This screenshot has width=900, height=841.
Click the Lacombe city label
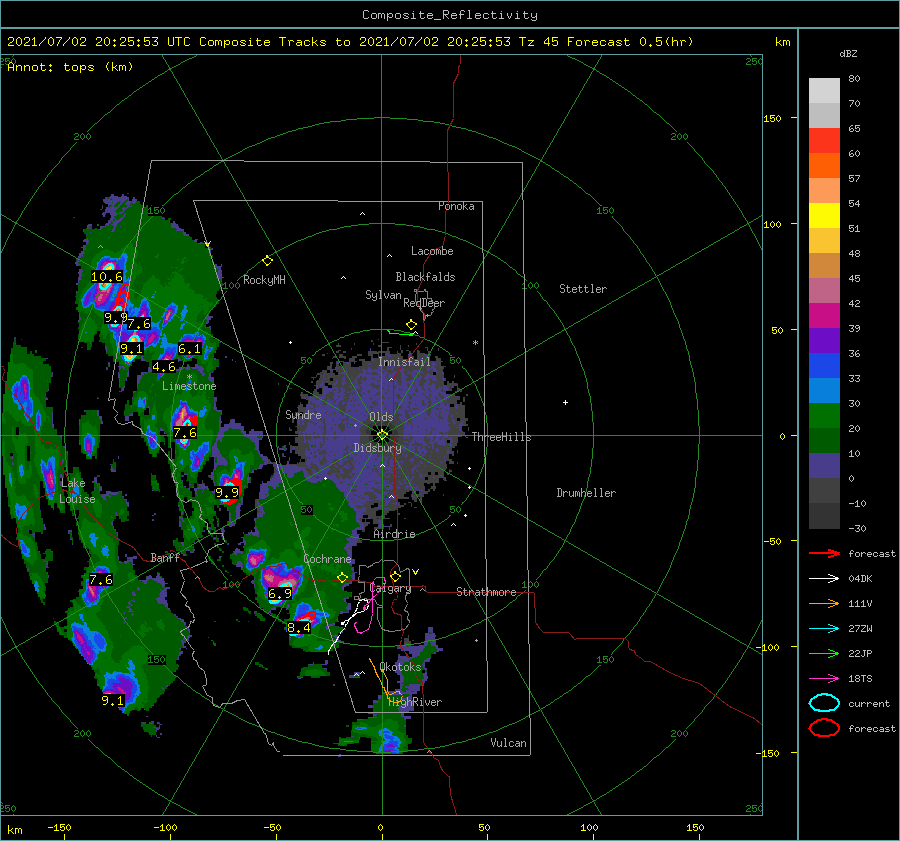(432, 251)
